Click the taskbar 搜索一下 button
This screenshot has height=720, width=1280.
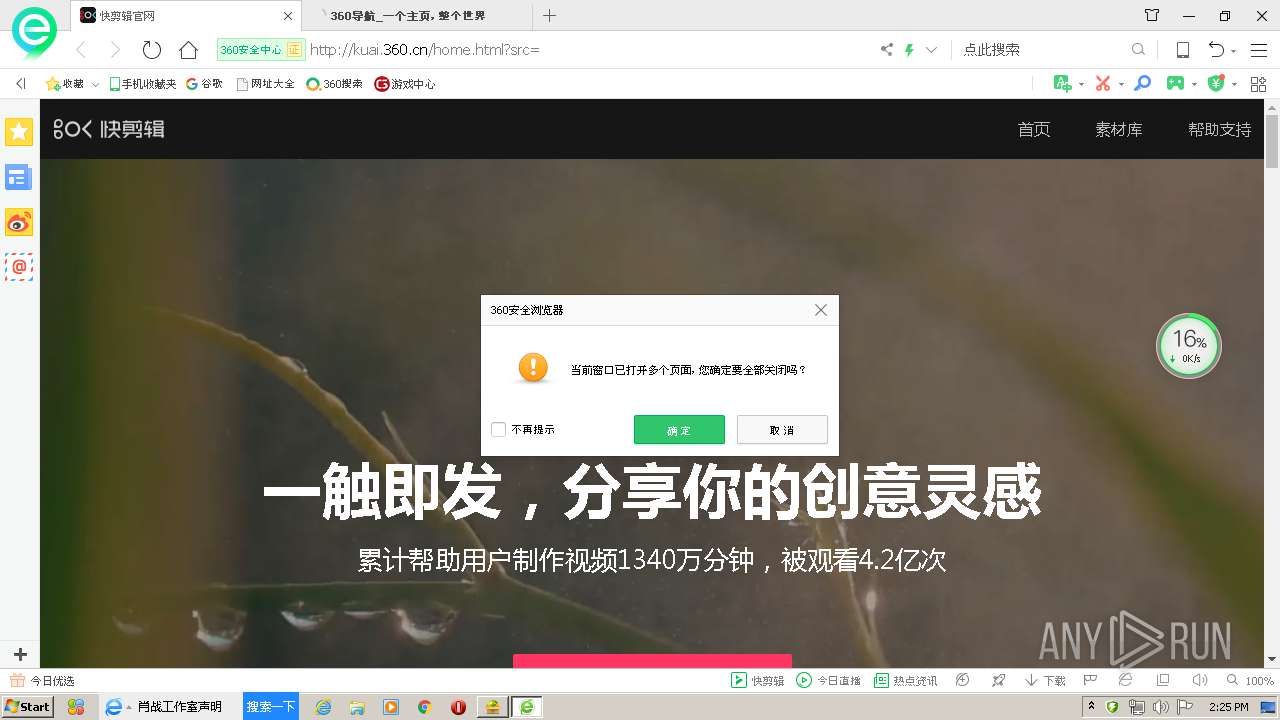(271, 706)
